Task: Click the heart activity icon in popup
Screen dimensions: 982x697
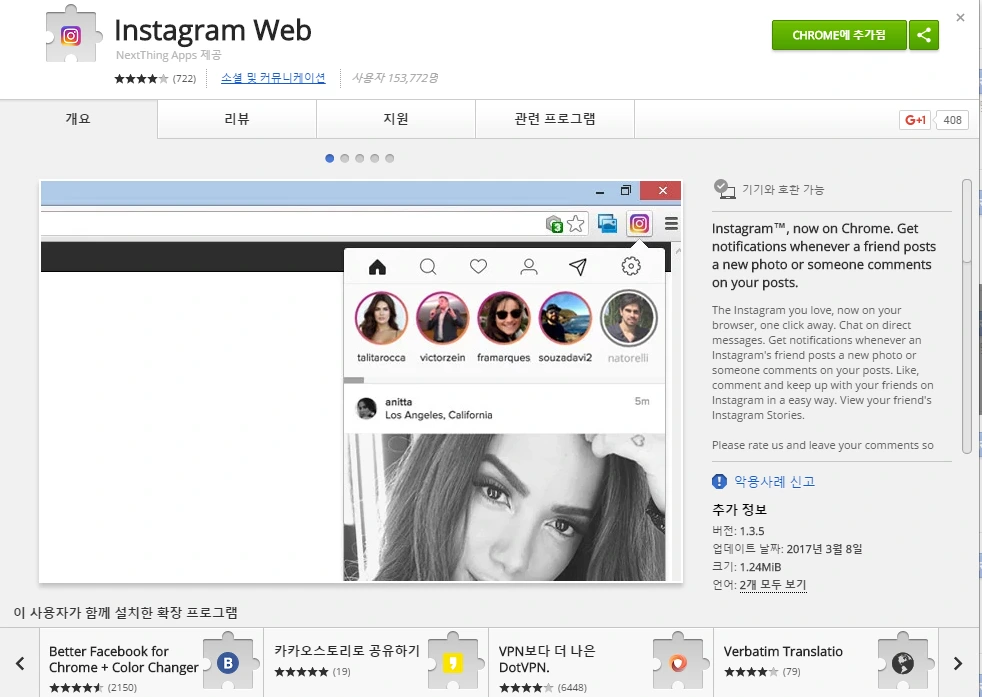Action: coord(478,267)
